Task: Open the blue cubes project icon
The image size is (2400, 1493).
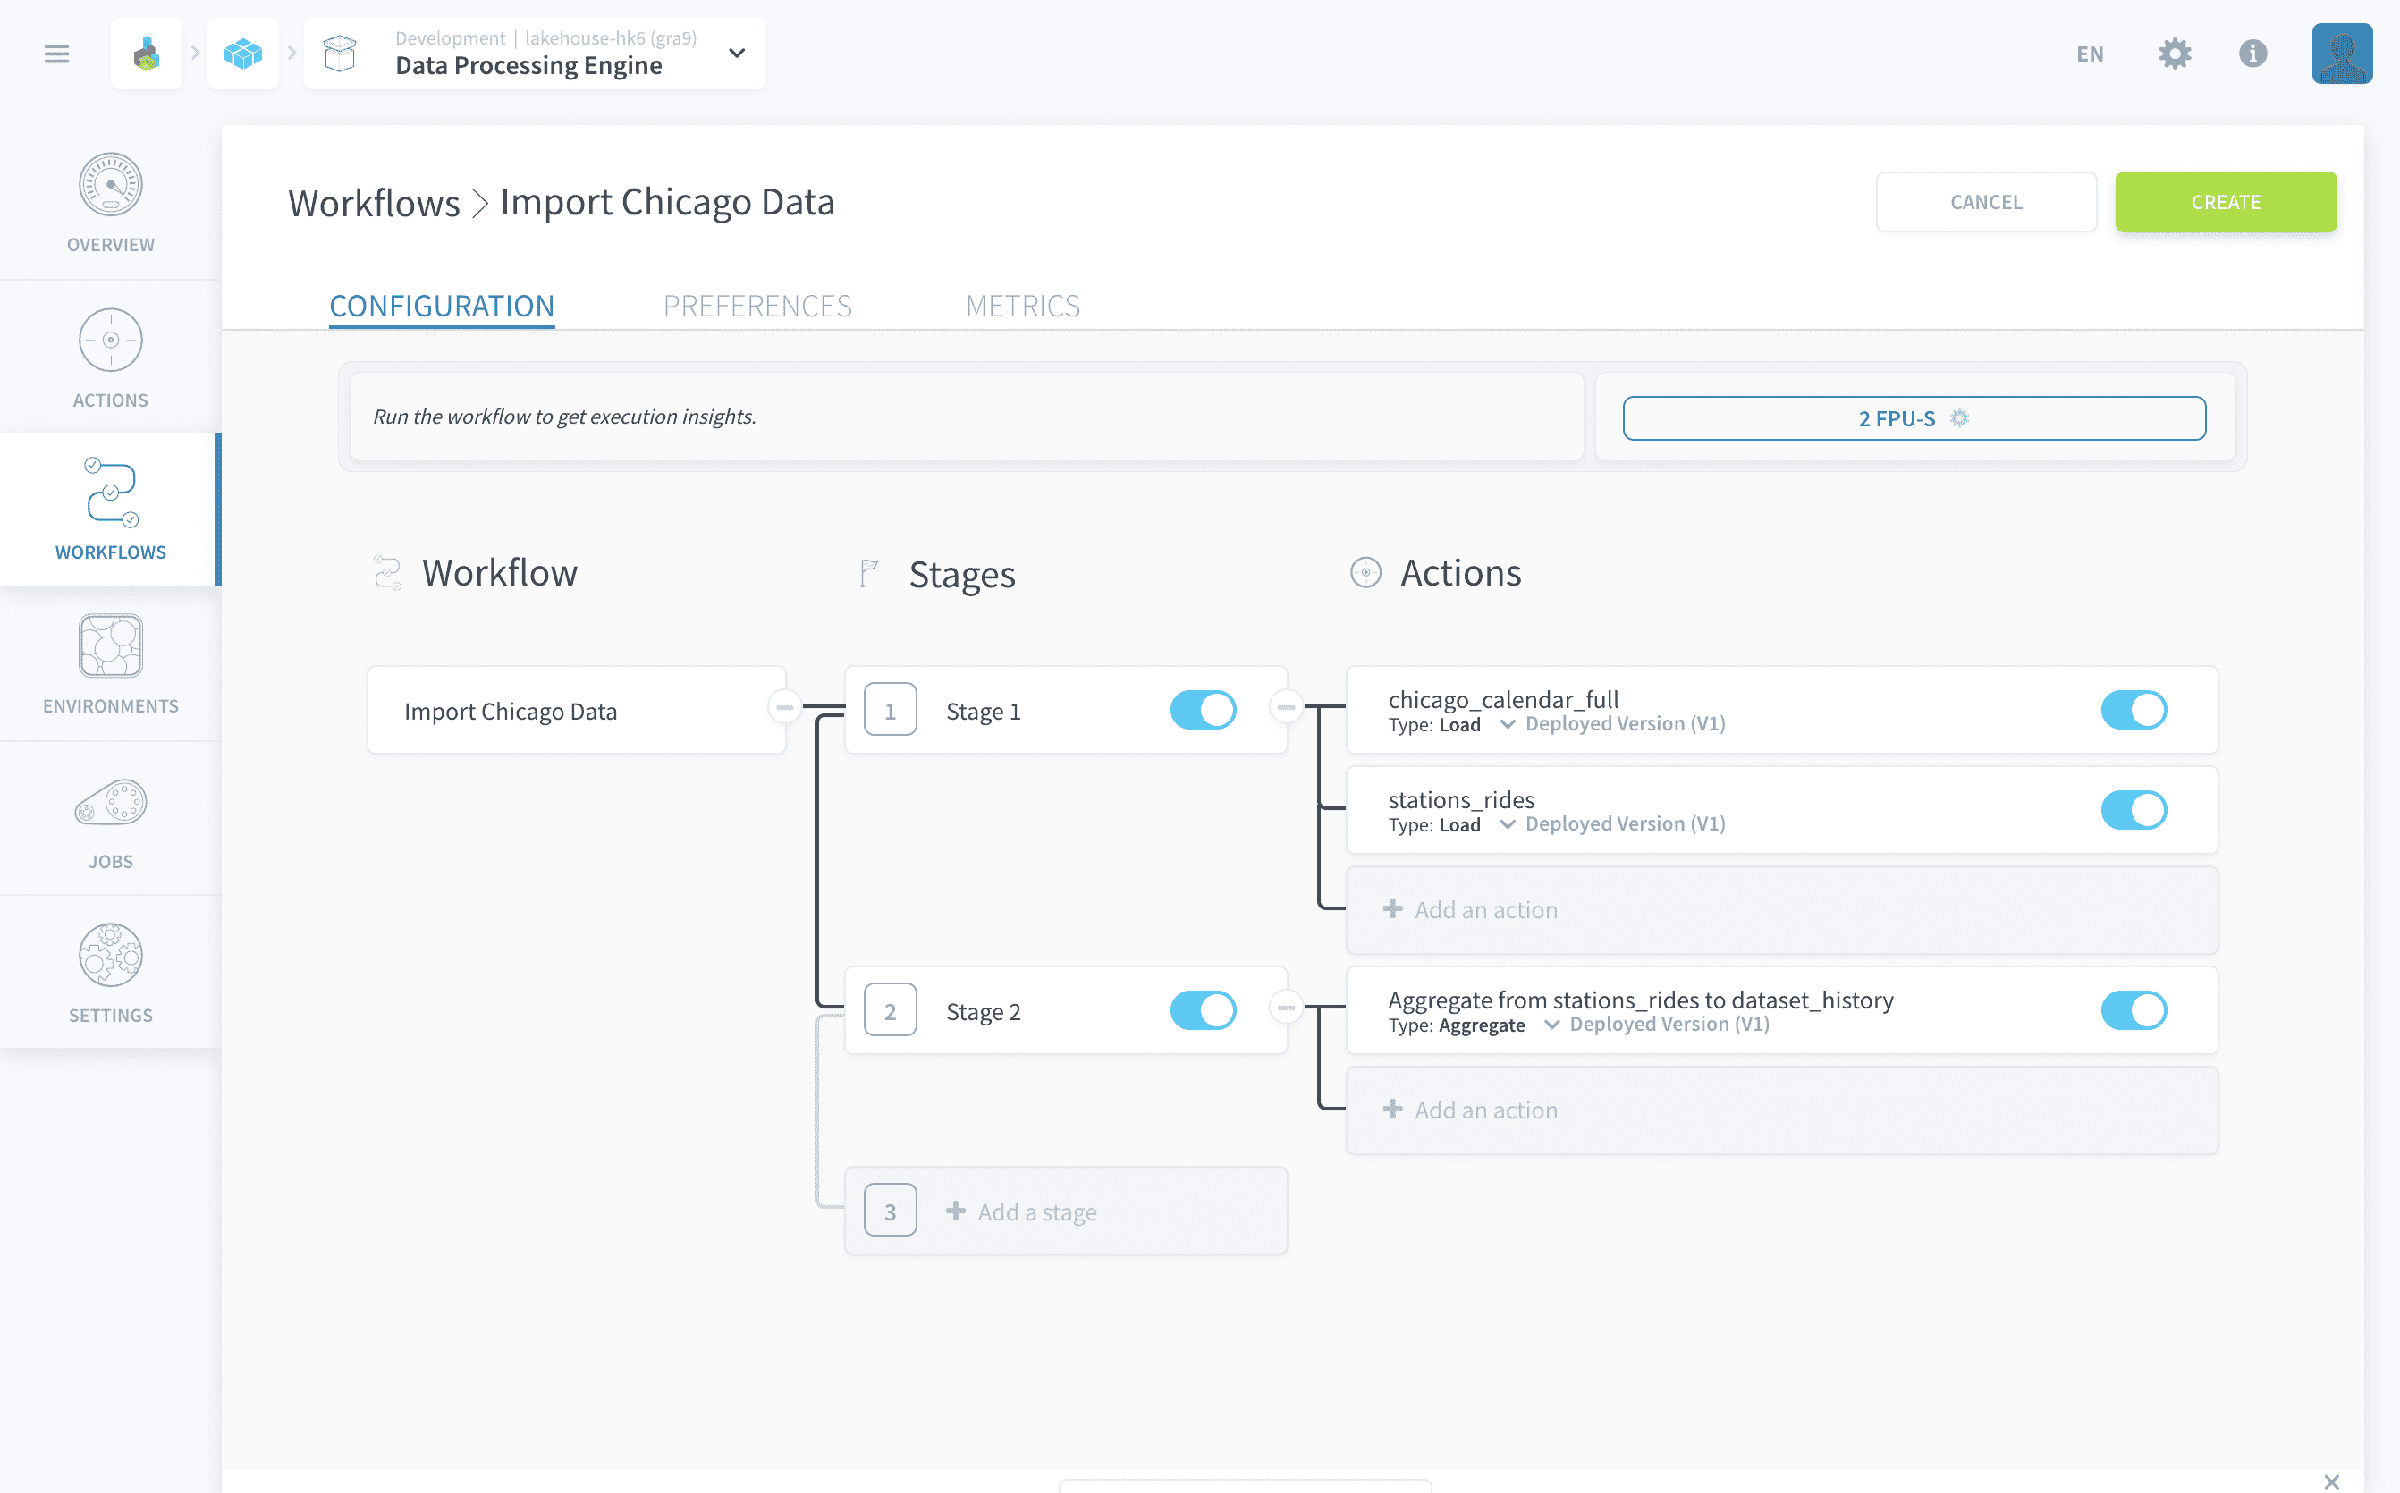Action: [243, 54]
